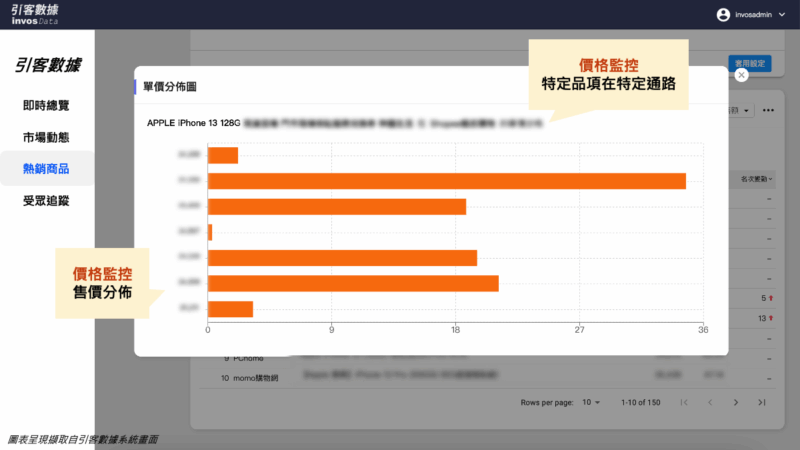The height and width of the screenshot is (450, 800).
Task: Click the longest orange bar in chart
Action: click(x=446, y=181)
